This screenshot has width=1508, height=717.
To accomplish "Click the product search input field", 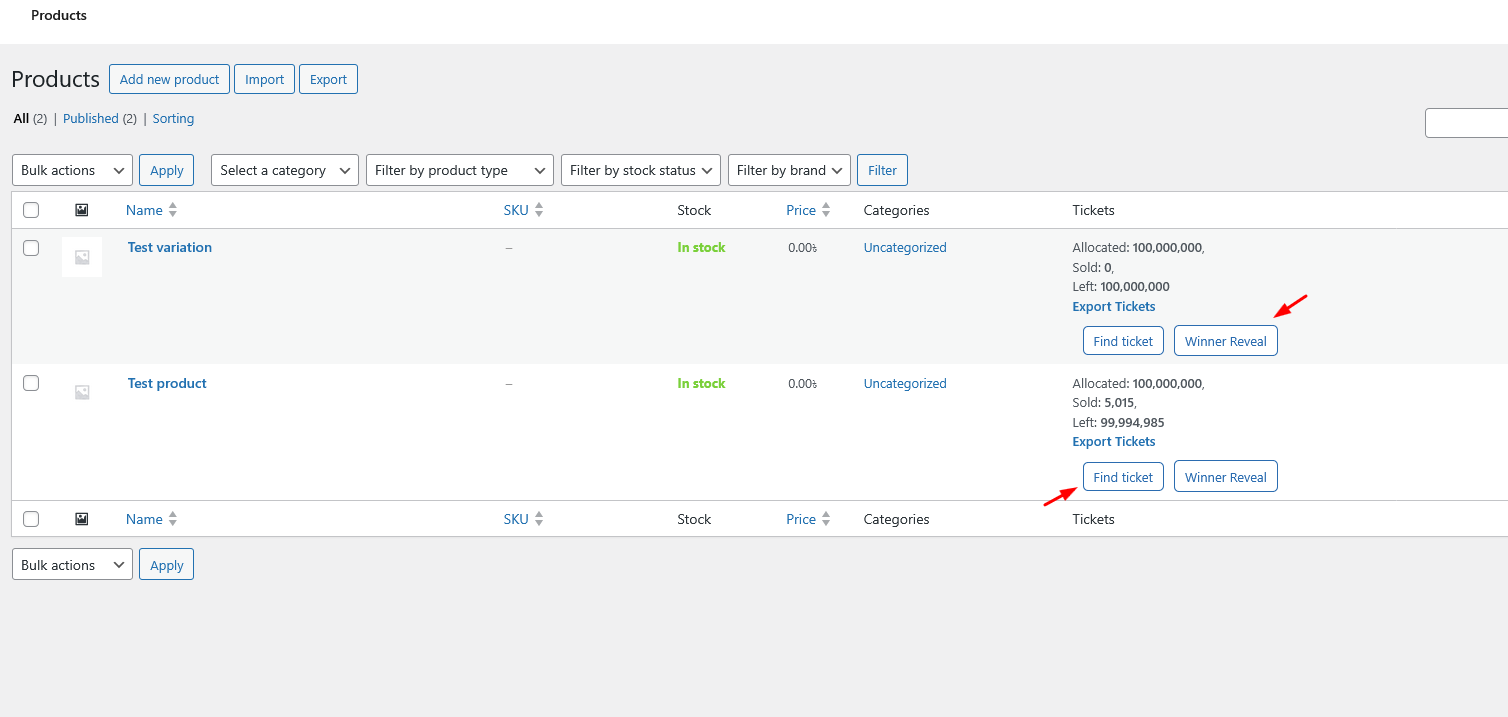I will tap(1466, 123).
